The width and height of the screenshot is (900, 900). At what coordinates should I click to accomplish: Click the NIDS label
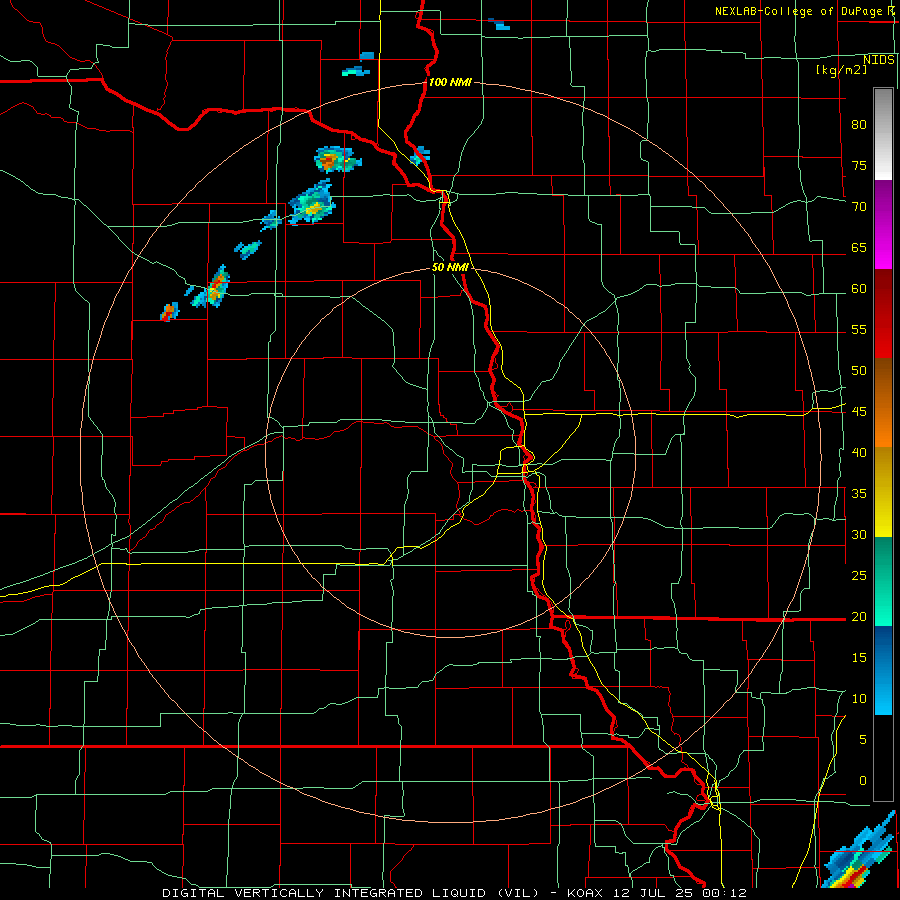pos(879,60)
